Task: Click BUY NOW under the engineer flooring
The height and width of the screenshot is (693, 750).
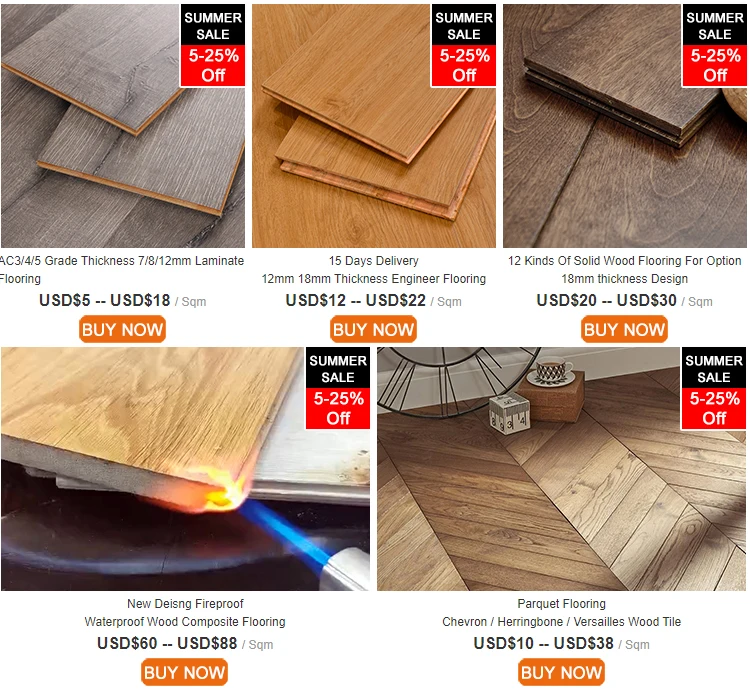Action: pyautogui.click(x=373, y=329)
